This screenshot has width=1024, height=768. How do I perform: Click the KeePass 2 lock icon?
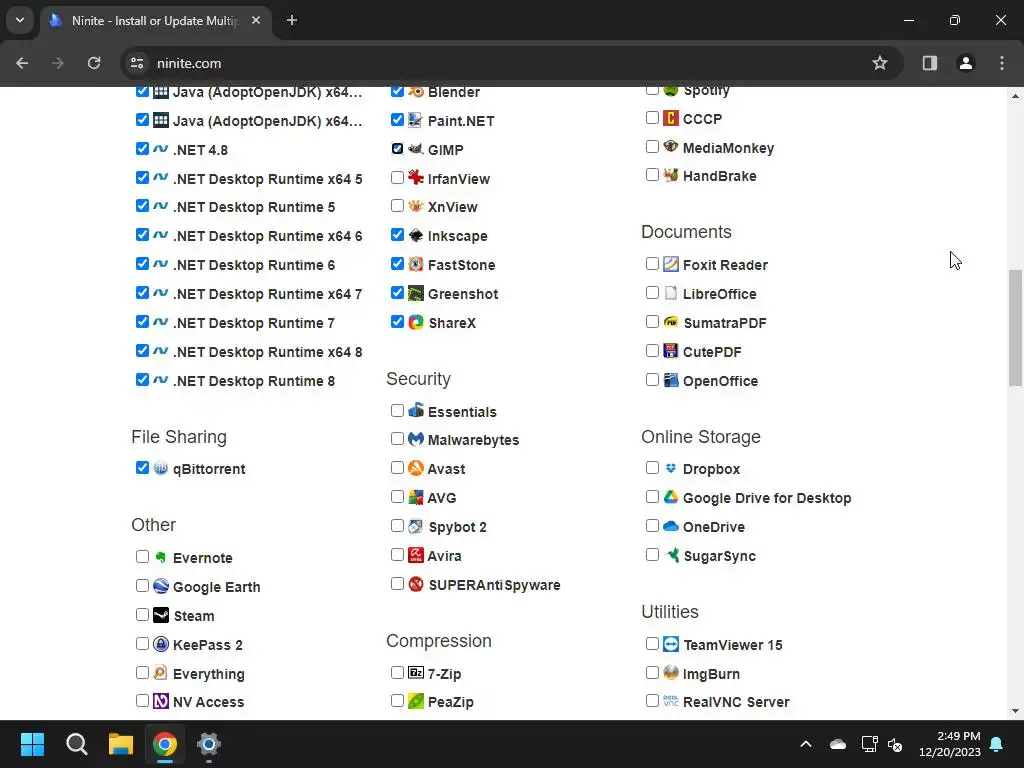point(161,644)
